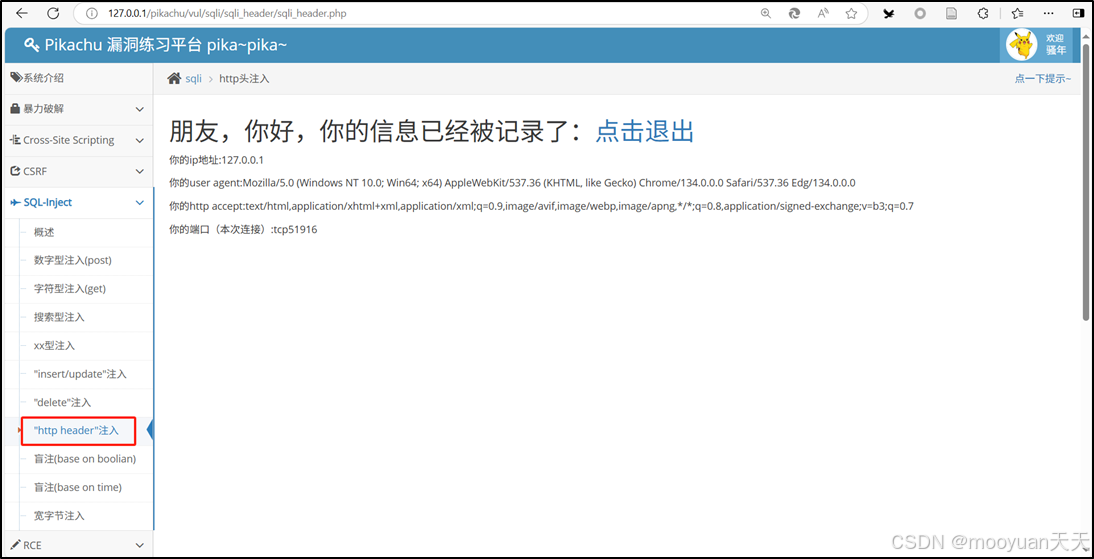Screen dimensions: 1094x559
Task: Click the 你的http accept line
Action: [541, 206]
